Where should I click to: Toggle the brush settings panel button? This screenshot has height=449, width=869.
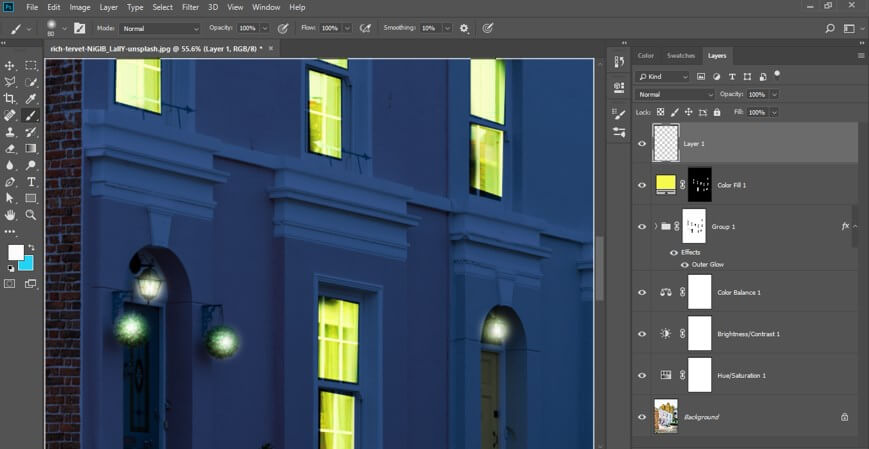pos(80,28)
